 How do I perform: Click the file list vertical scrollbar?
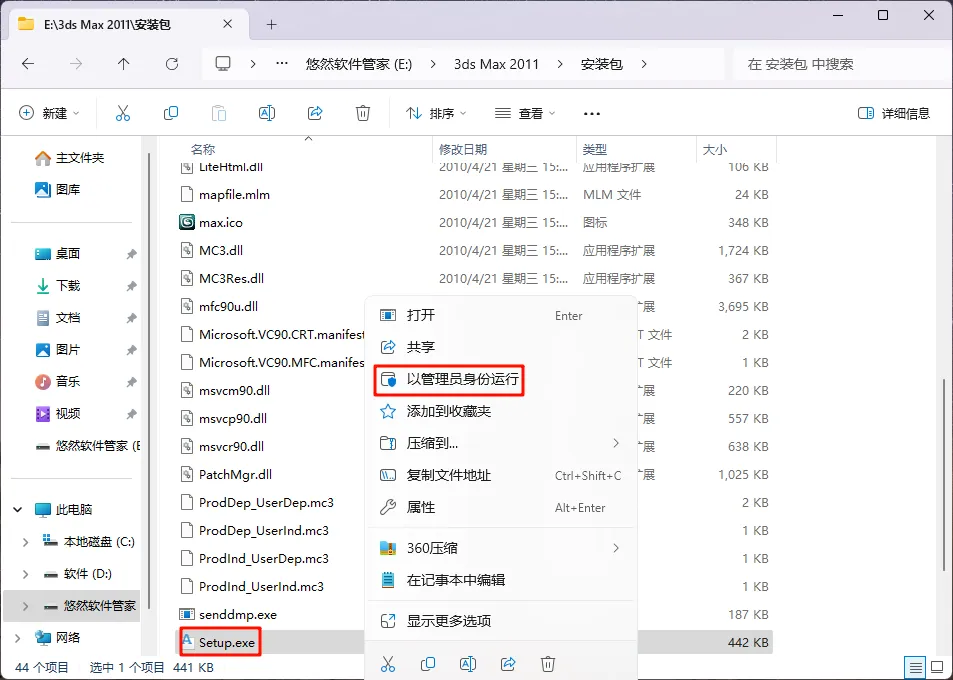[x=944, y=474]
